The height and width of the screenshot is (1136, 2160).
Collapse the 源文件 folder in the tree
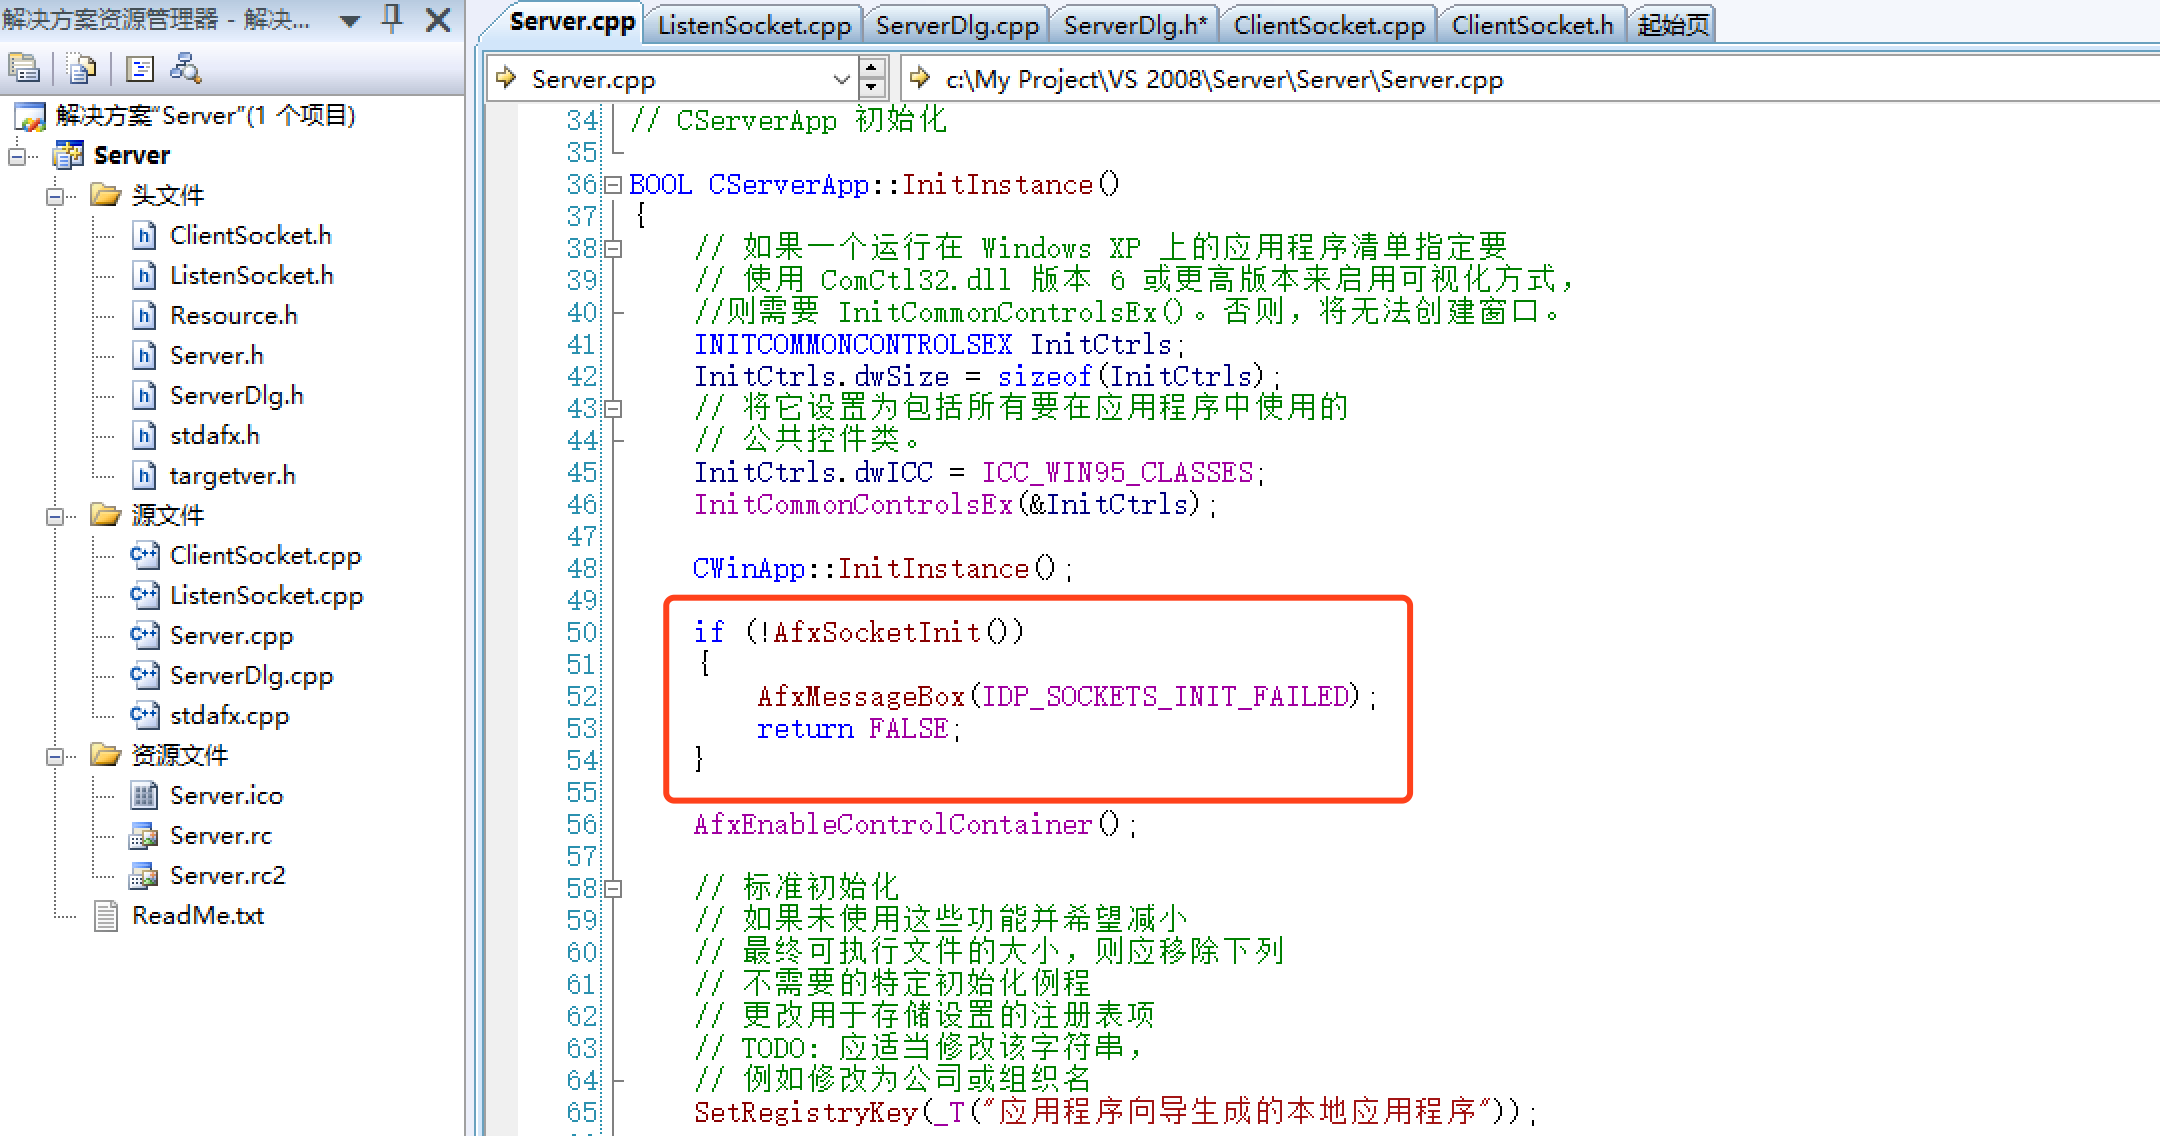coord(54,515)
